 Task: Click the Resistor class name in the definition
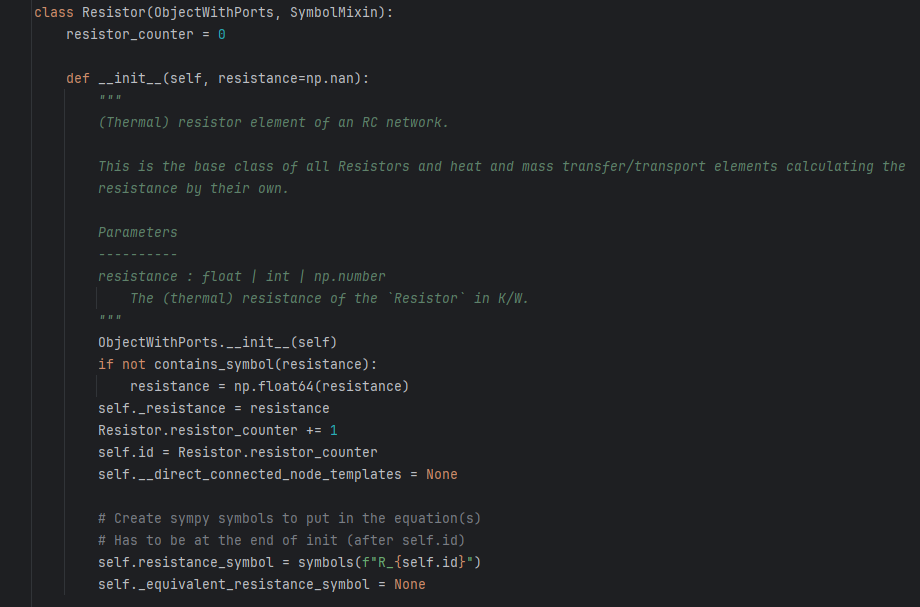tap(114, 13)
